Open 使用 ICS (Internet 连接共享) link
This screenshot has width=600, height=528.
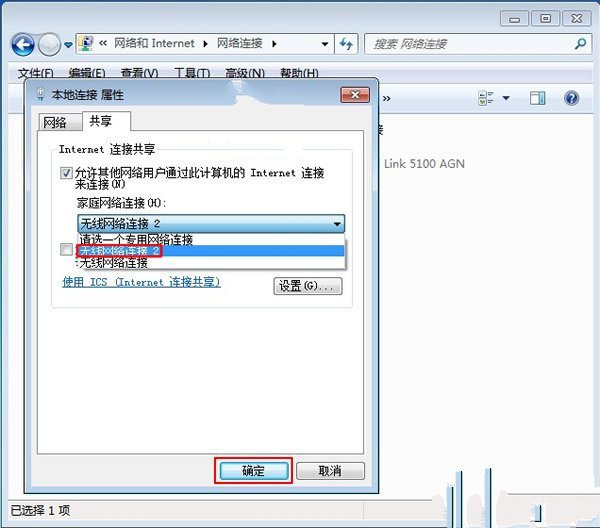click(x=141, y=282)
